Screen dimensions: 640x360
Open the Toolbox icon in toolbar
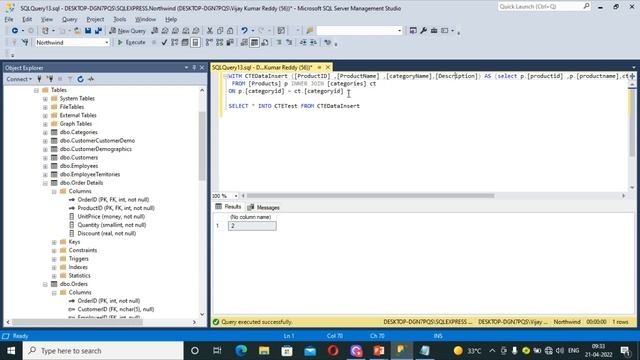(434, 31)
